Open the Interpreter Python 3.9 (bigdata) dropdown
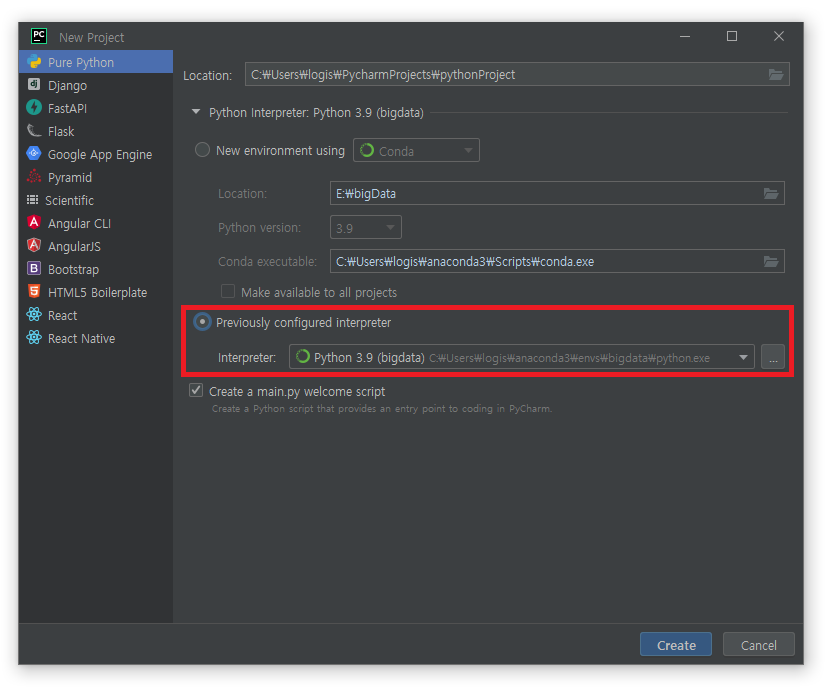Viewport: 829px width, 691px height. [521, 357]
